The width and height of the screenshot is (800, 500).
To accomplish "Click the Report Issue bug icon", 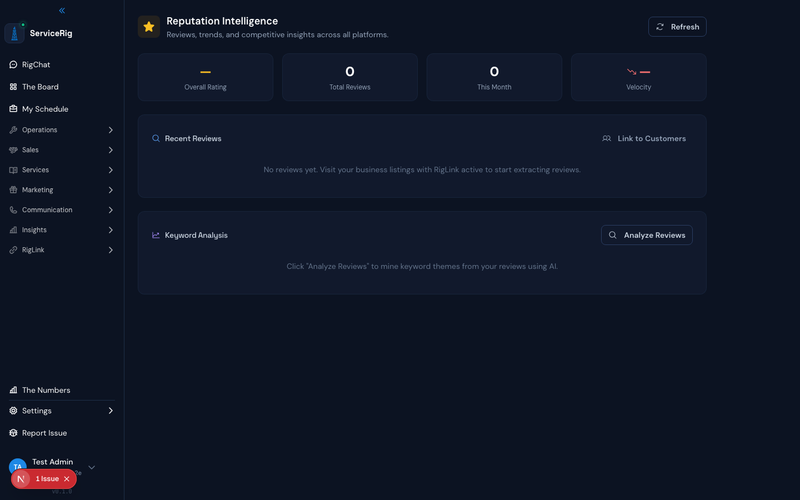I will tap(13, 433).
